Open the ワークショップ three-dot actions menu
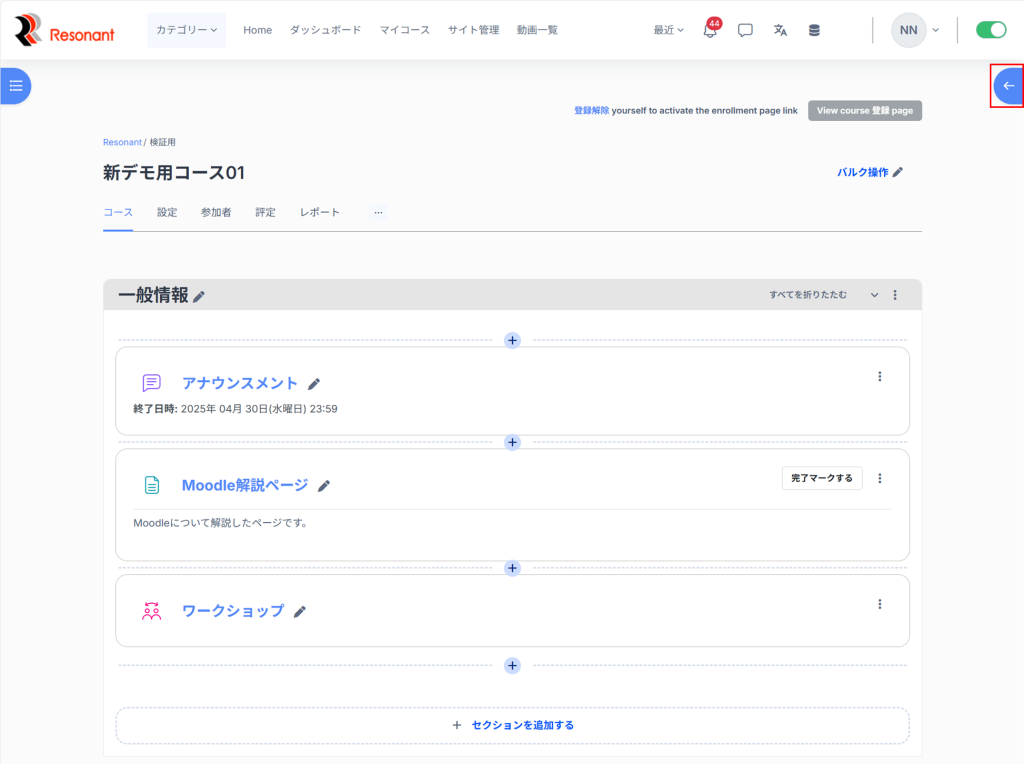 880,604
